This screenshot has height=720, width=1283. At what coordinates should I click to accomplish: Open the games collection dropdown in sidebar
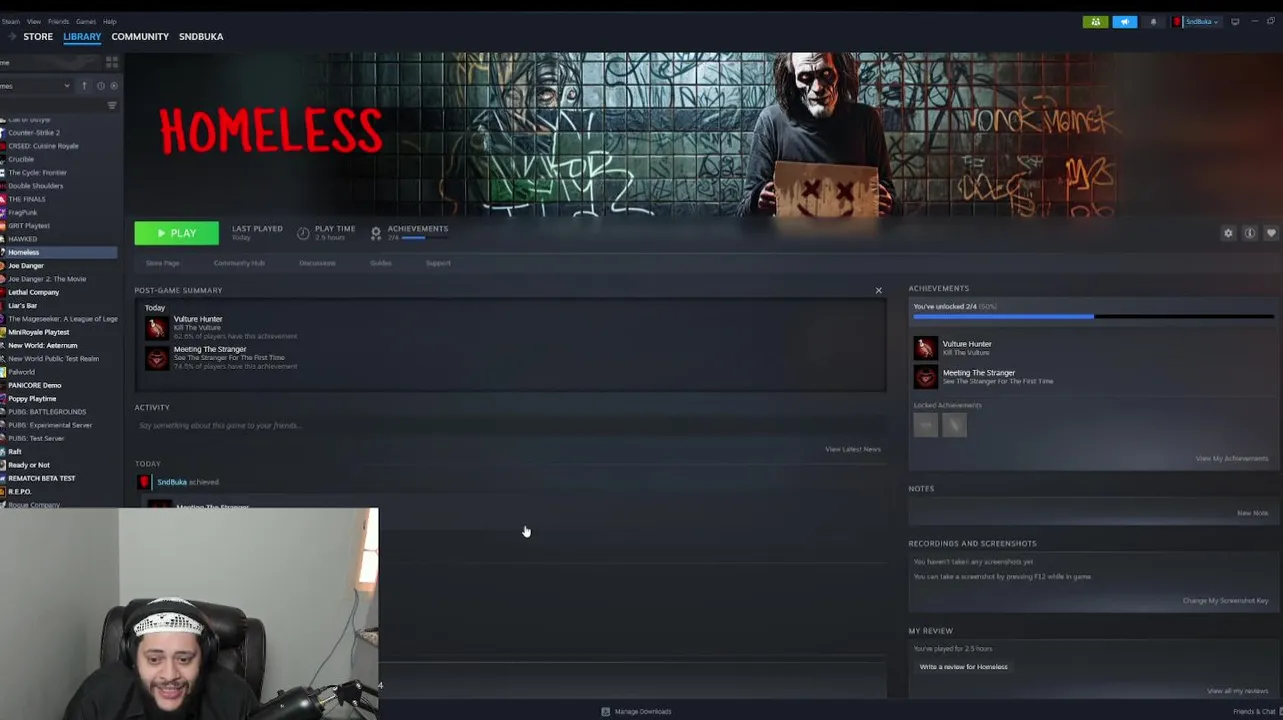[36, 86]
